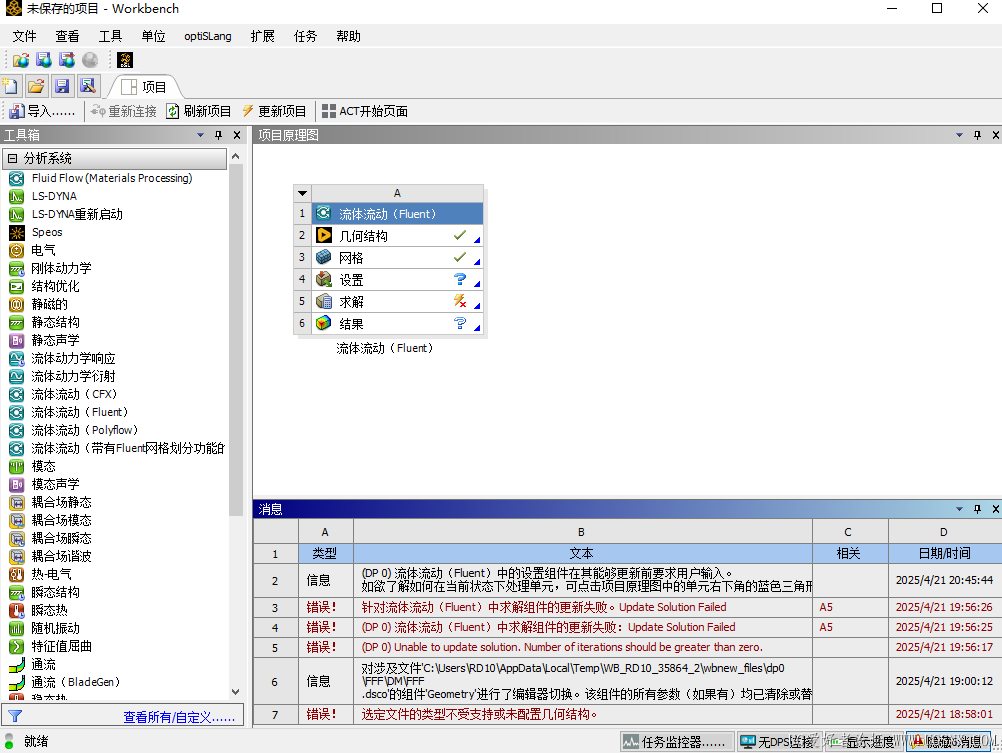This screenshot has height=753, width=1002.
Task: Open toolbox panel dropdown arrow
Action: pyautogui.click(x=201, y=135)
